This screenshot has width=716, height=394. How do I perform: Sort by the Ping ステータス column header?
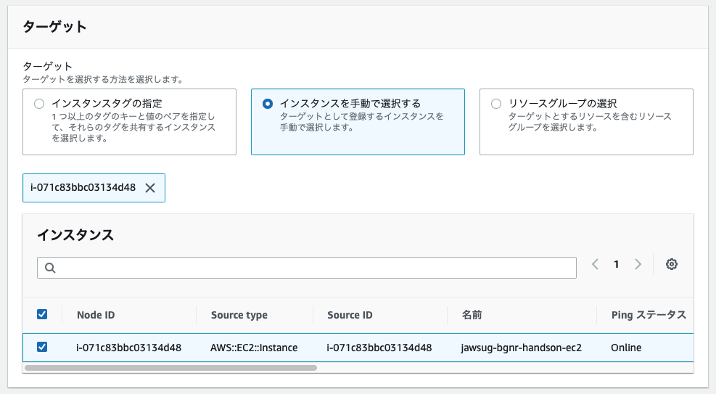[648, 315]
